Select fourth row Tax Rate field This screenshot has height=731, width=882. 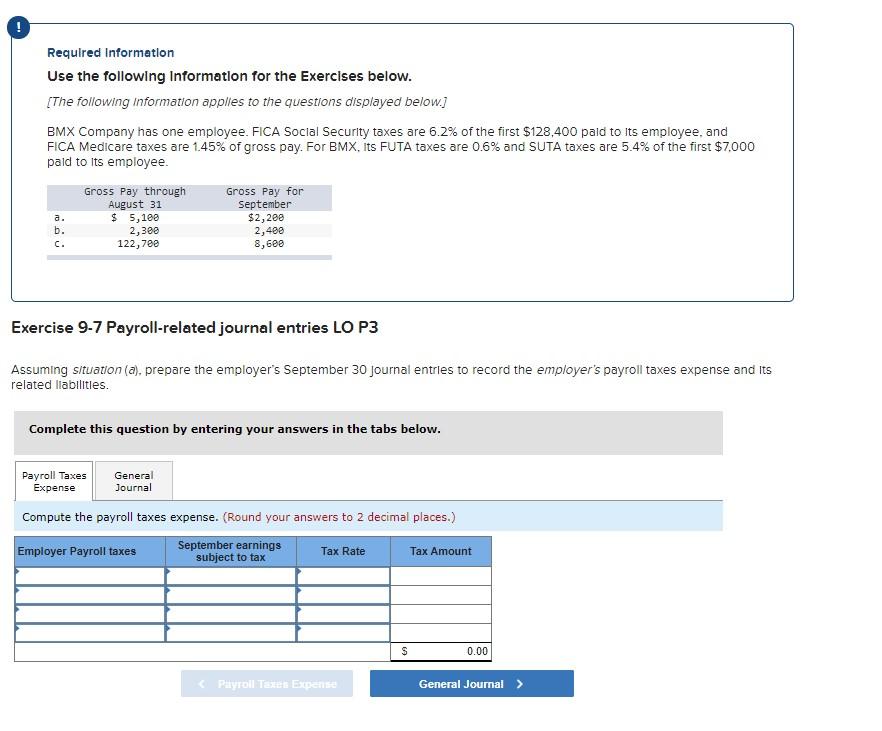point(343,633)
